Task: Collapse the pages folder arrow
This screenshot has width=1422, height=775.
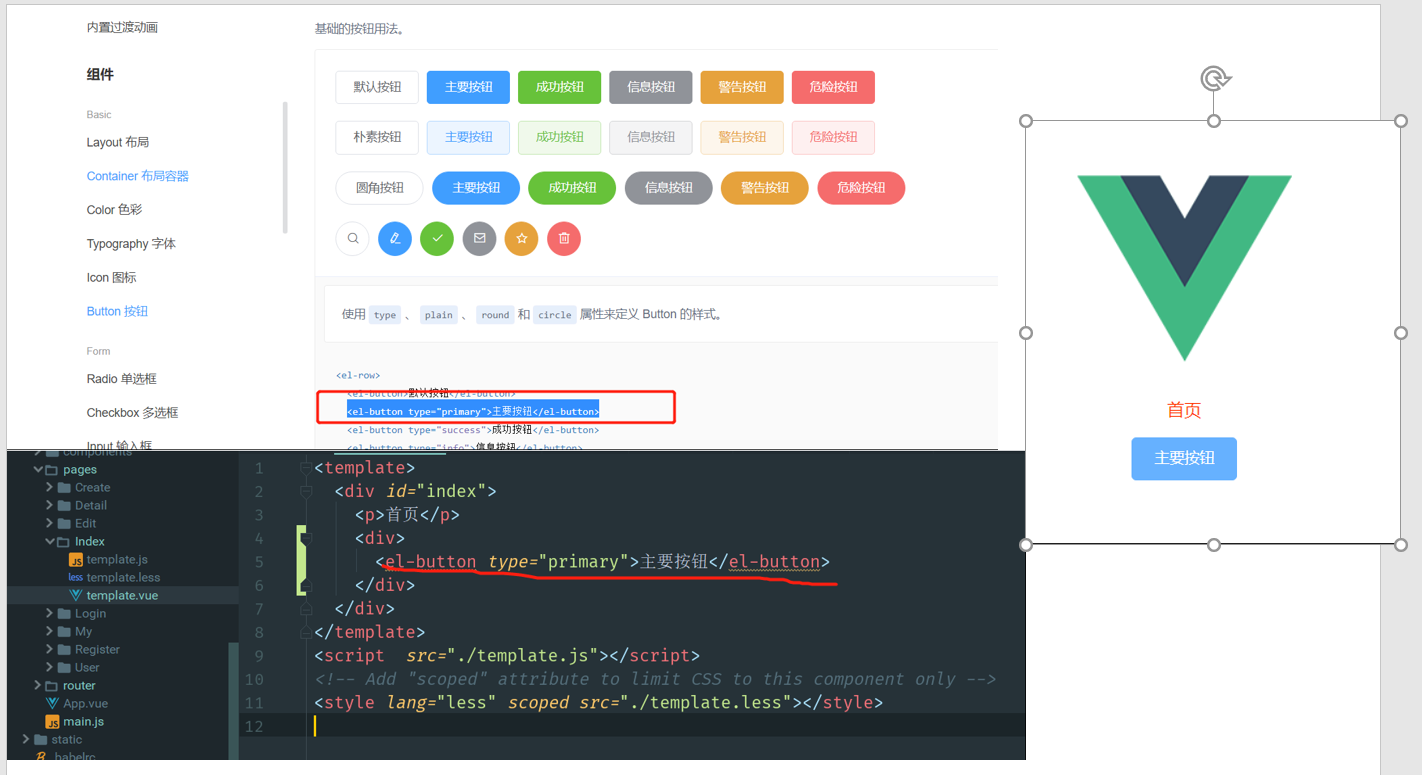Action: click(38, 470)
